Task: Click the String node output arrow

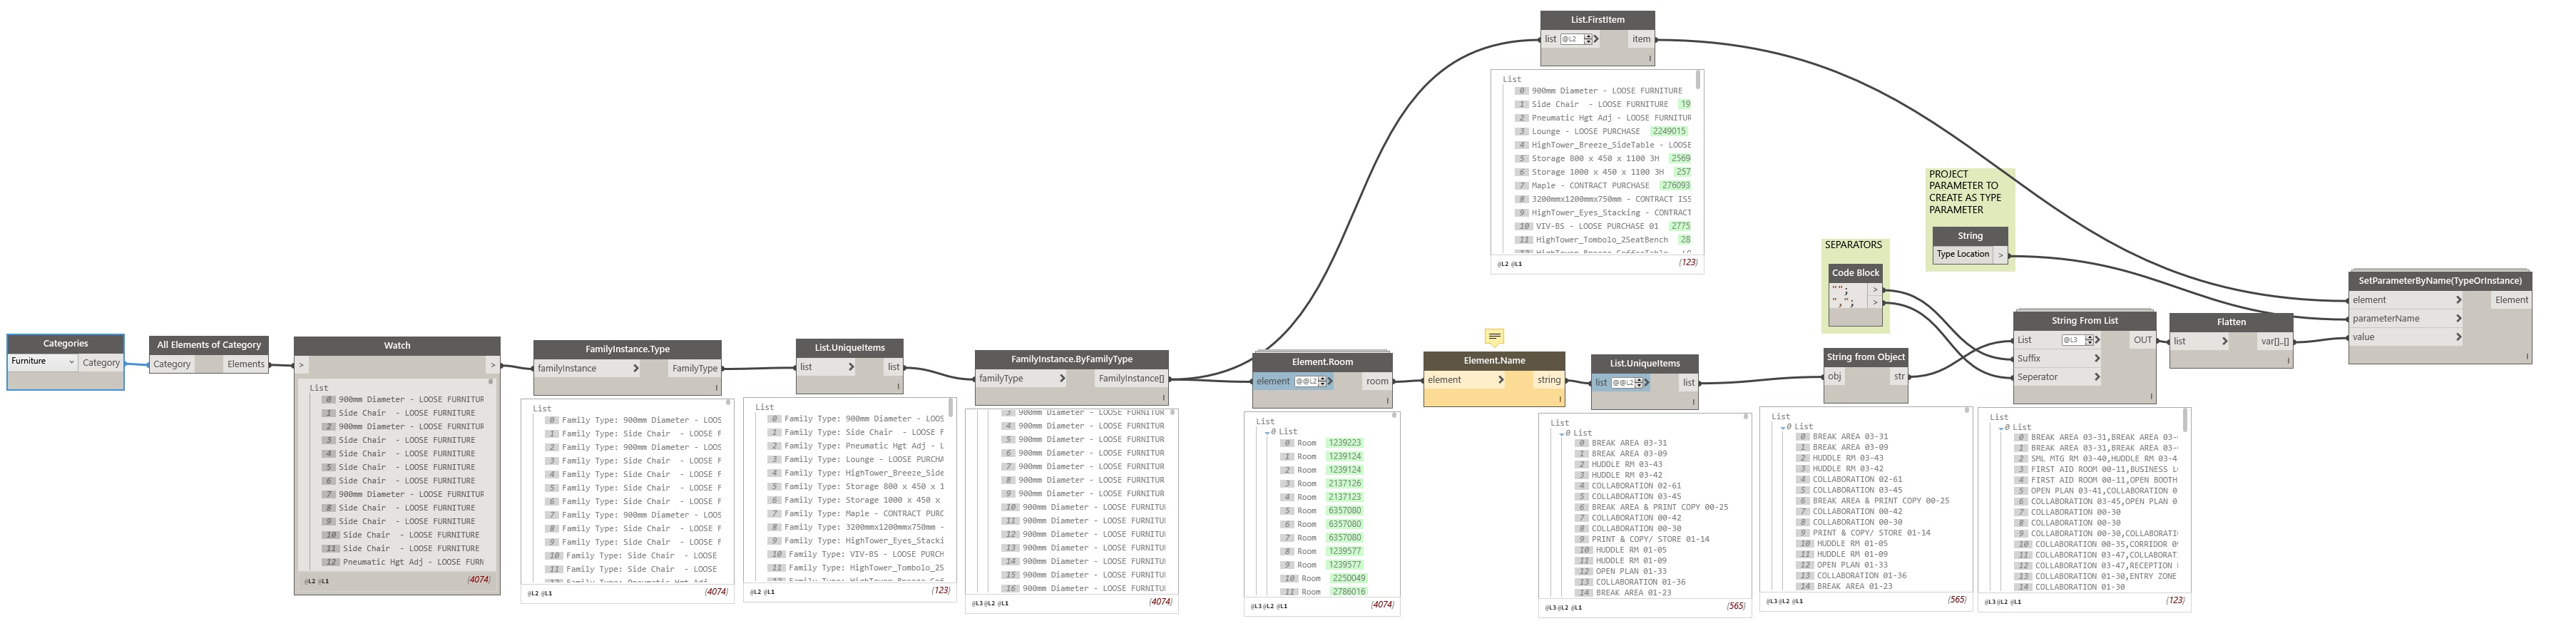Action: [2000, 255]
